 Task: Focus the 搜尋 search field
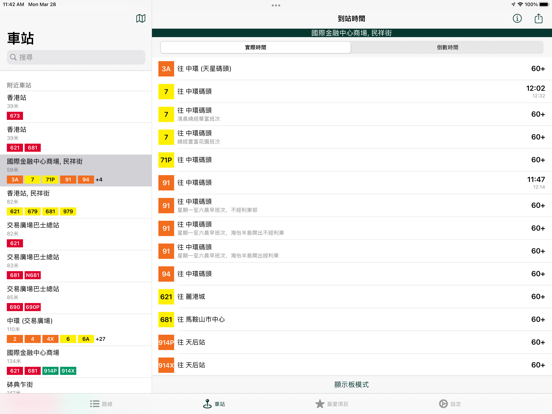click(x=76, y=57)
